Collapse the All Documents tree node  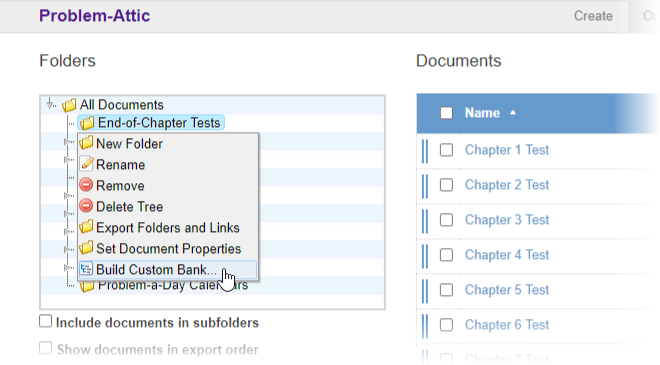(51, 104)
